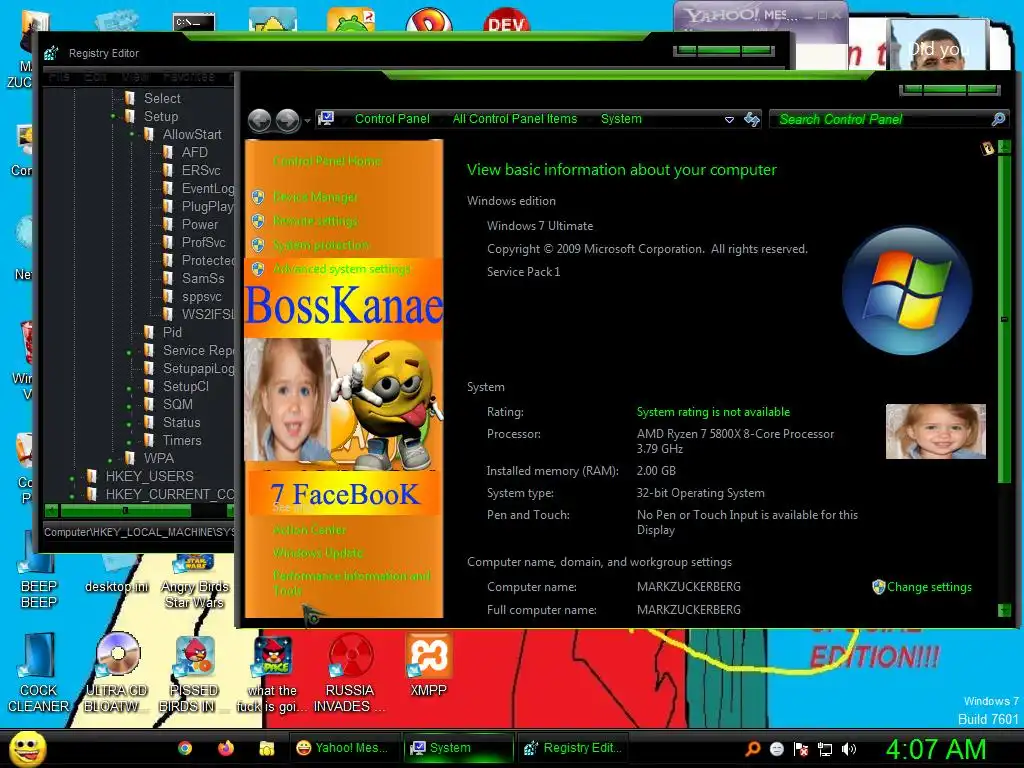Screen dimensions: 1024x768
Task: Open the View menu in Registry Editor
Action: [135, 77]
